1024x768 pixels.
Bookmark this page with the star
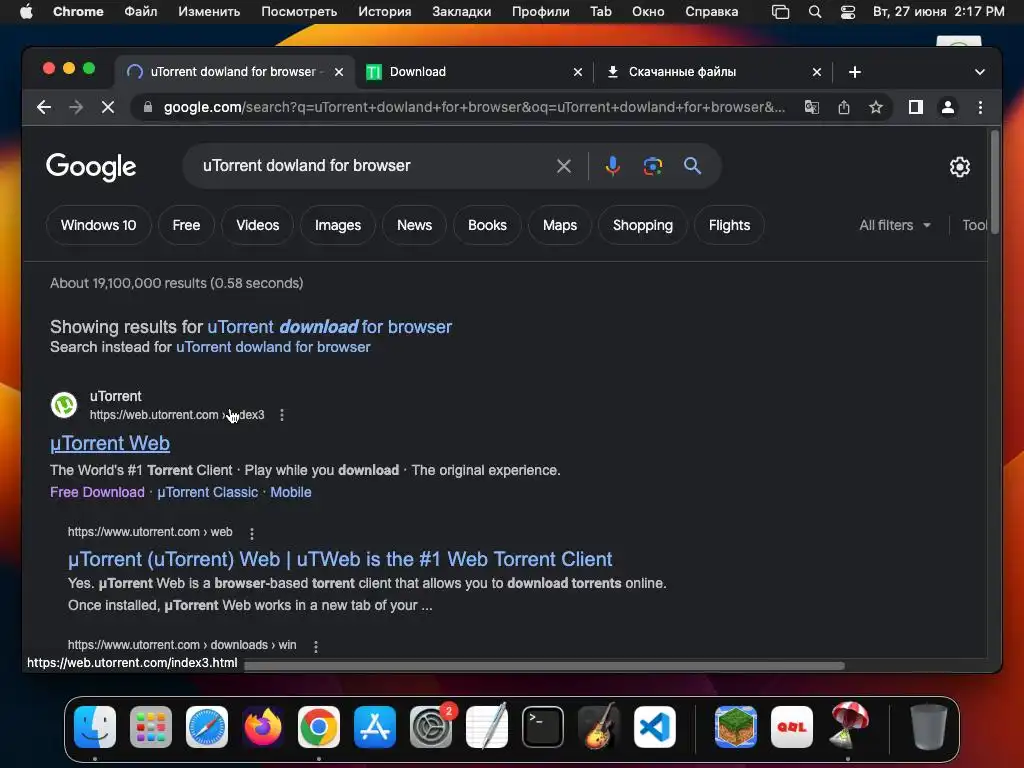876,107
